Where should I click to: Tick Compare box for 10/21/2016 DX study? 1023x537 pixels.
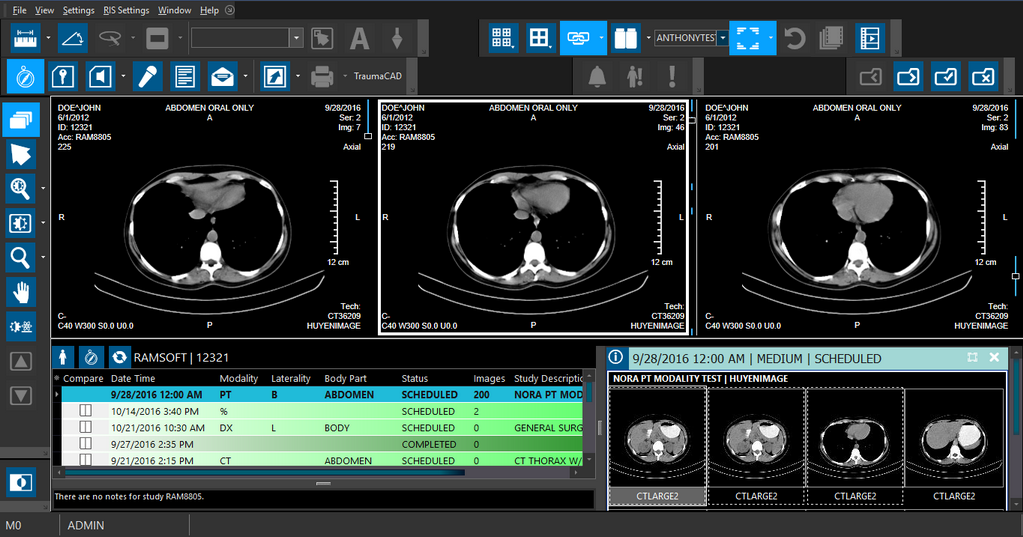coord(85,428)
